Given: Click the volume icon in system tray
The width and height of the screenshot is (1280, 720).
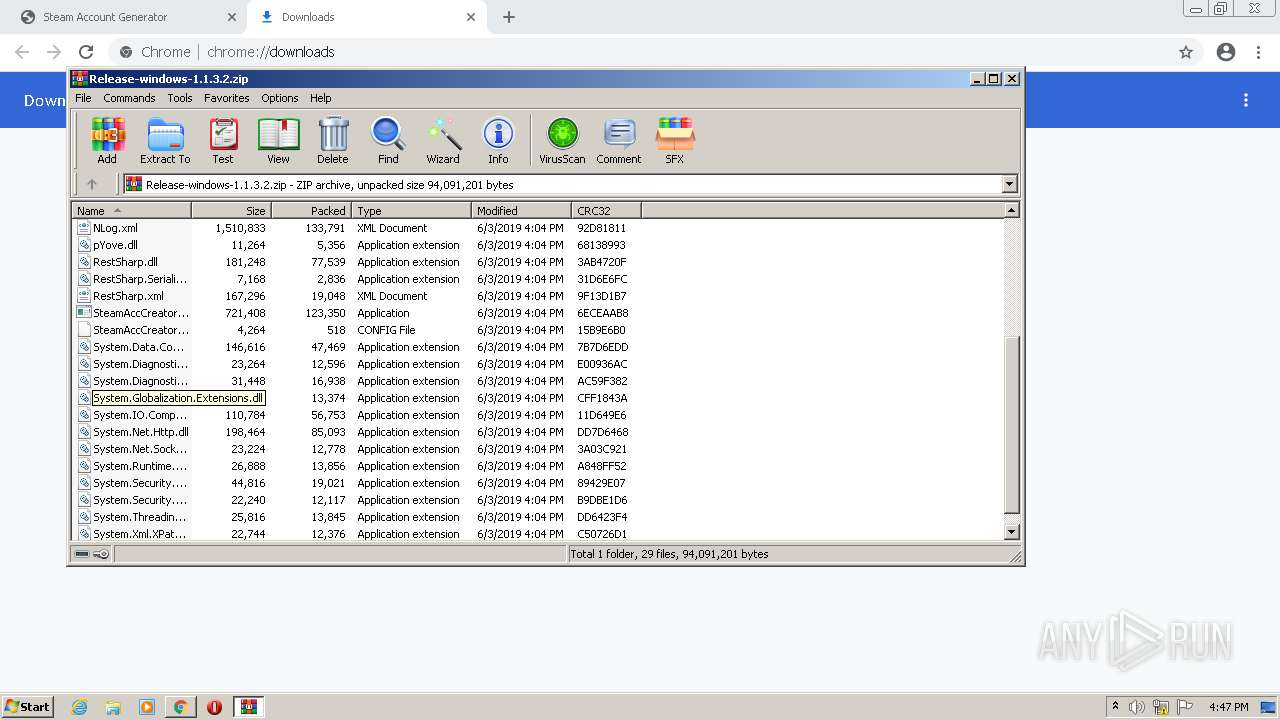Looking at the screenshot, I should 1137,707.
